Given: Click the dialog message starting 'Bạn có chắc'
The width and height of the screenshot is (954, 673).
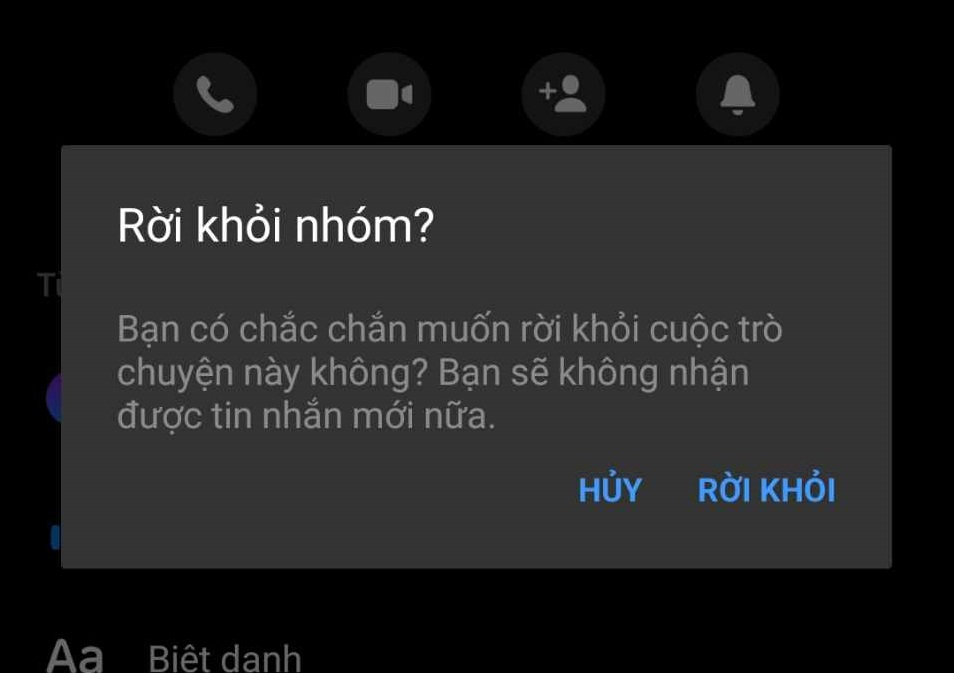Looking at the screenshot, I should click(450, 372).
